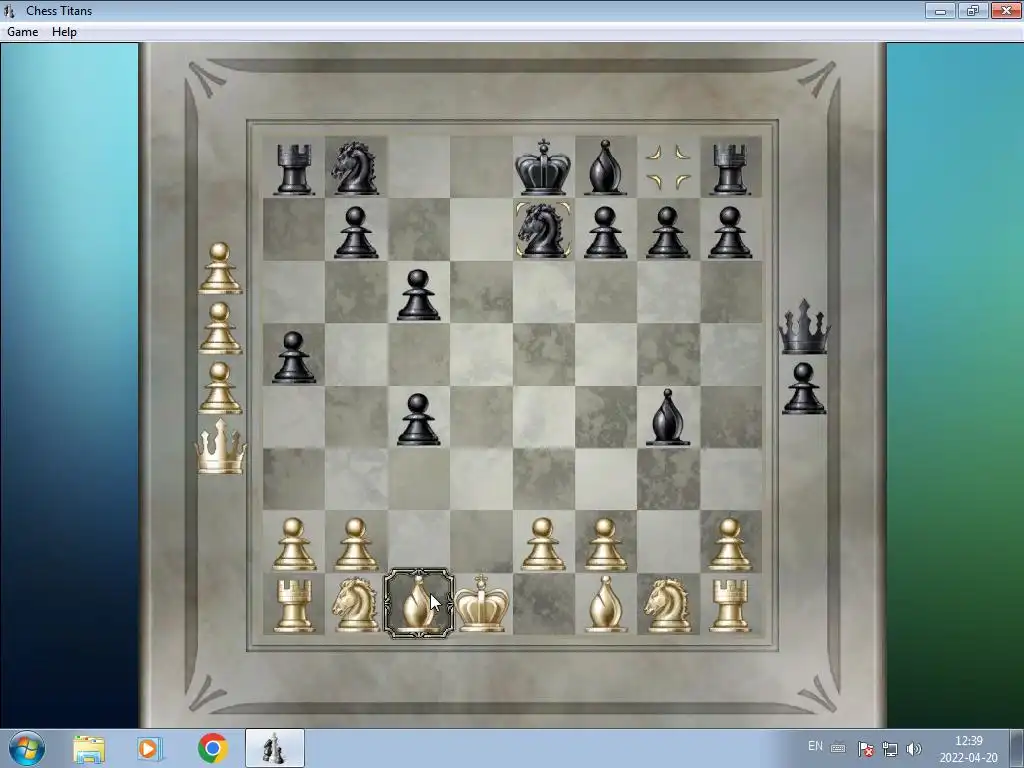Select the black pawn on b7

(x=356, y=232)
